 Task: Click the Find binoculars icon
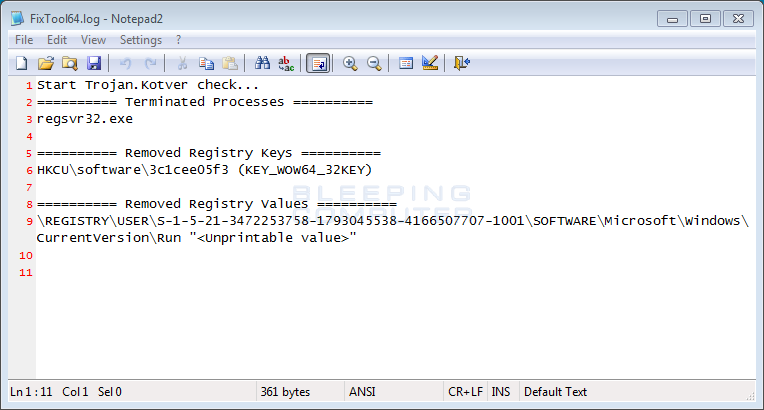pyautogui.click(x=263, y=63)
